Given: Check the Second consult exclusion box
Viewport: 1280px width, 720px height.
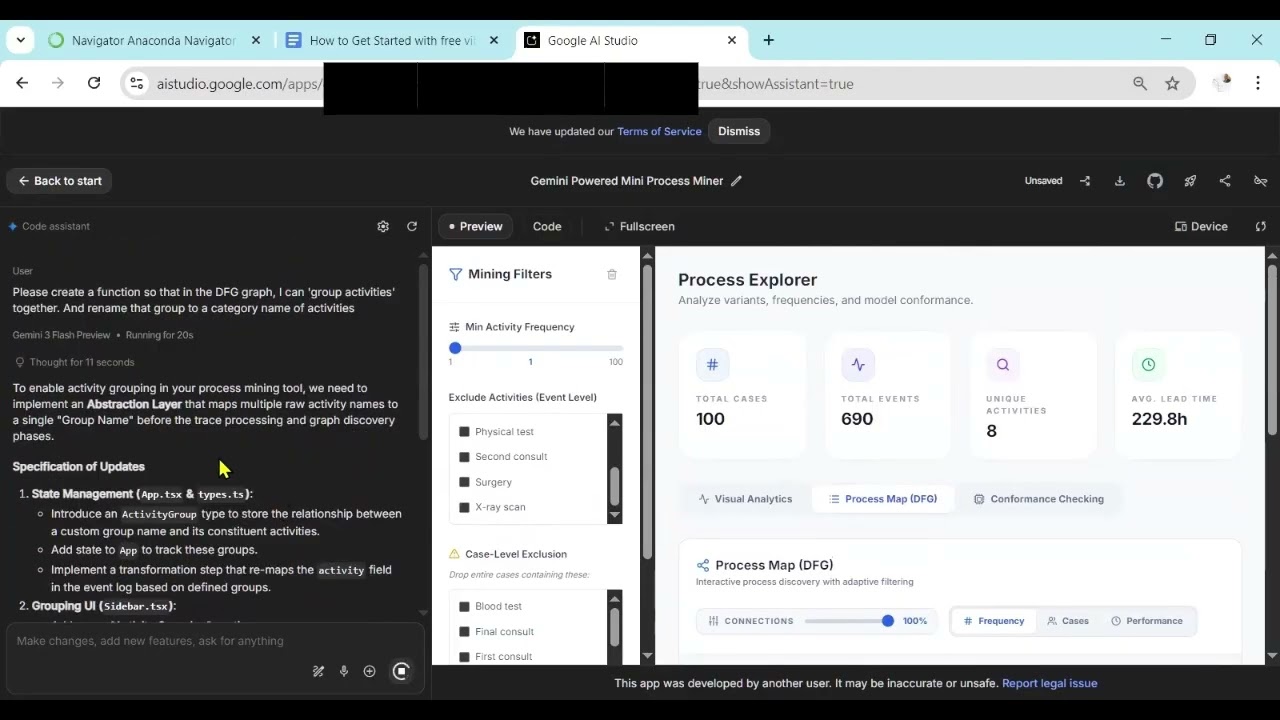Looking at the screenshot, I should pyautogui.click(x=464, y=457).
